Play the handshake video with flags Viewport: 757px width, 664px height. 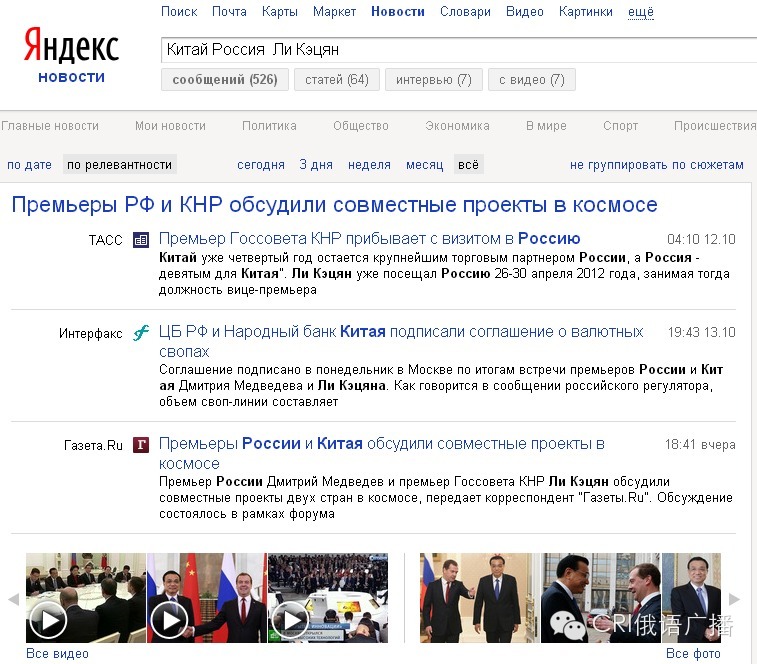pyautogui.click(x=207, y=598)
